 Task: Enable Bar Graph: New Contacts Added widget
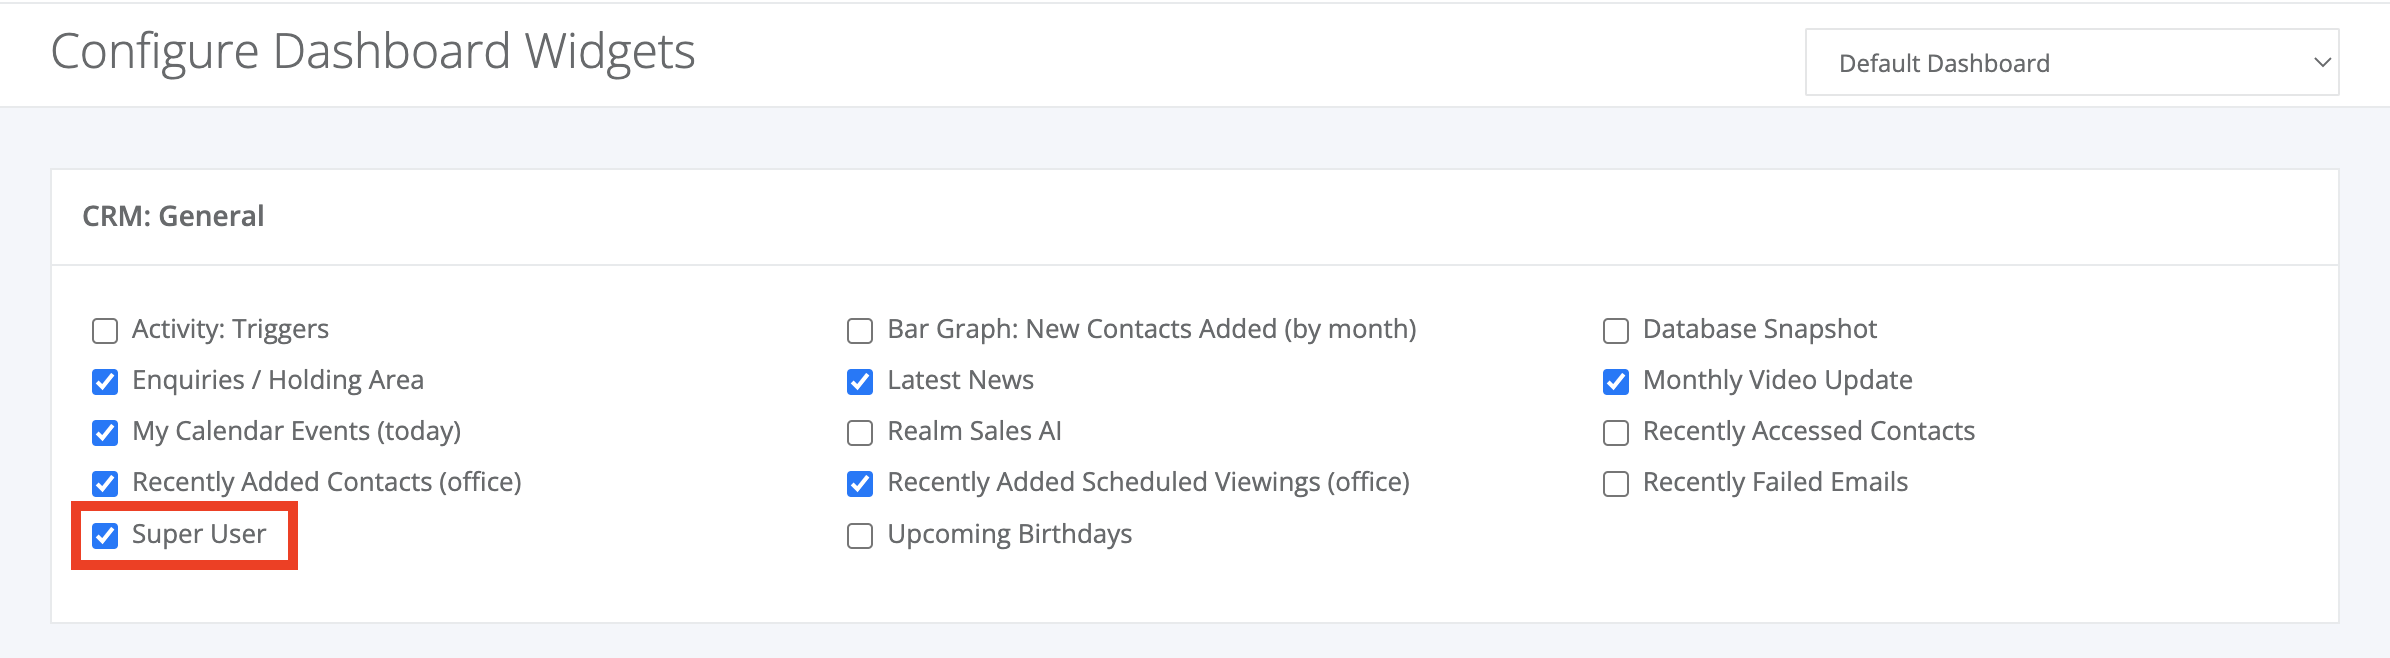860,331
